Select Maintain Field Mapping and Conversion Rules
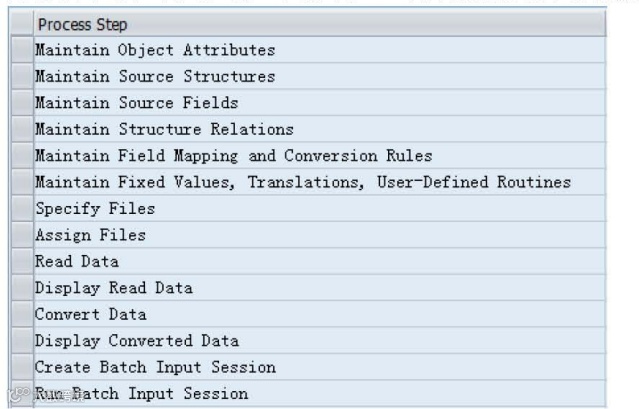Screen dimensions: 639x409 tap(233, 156)
